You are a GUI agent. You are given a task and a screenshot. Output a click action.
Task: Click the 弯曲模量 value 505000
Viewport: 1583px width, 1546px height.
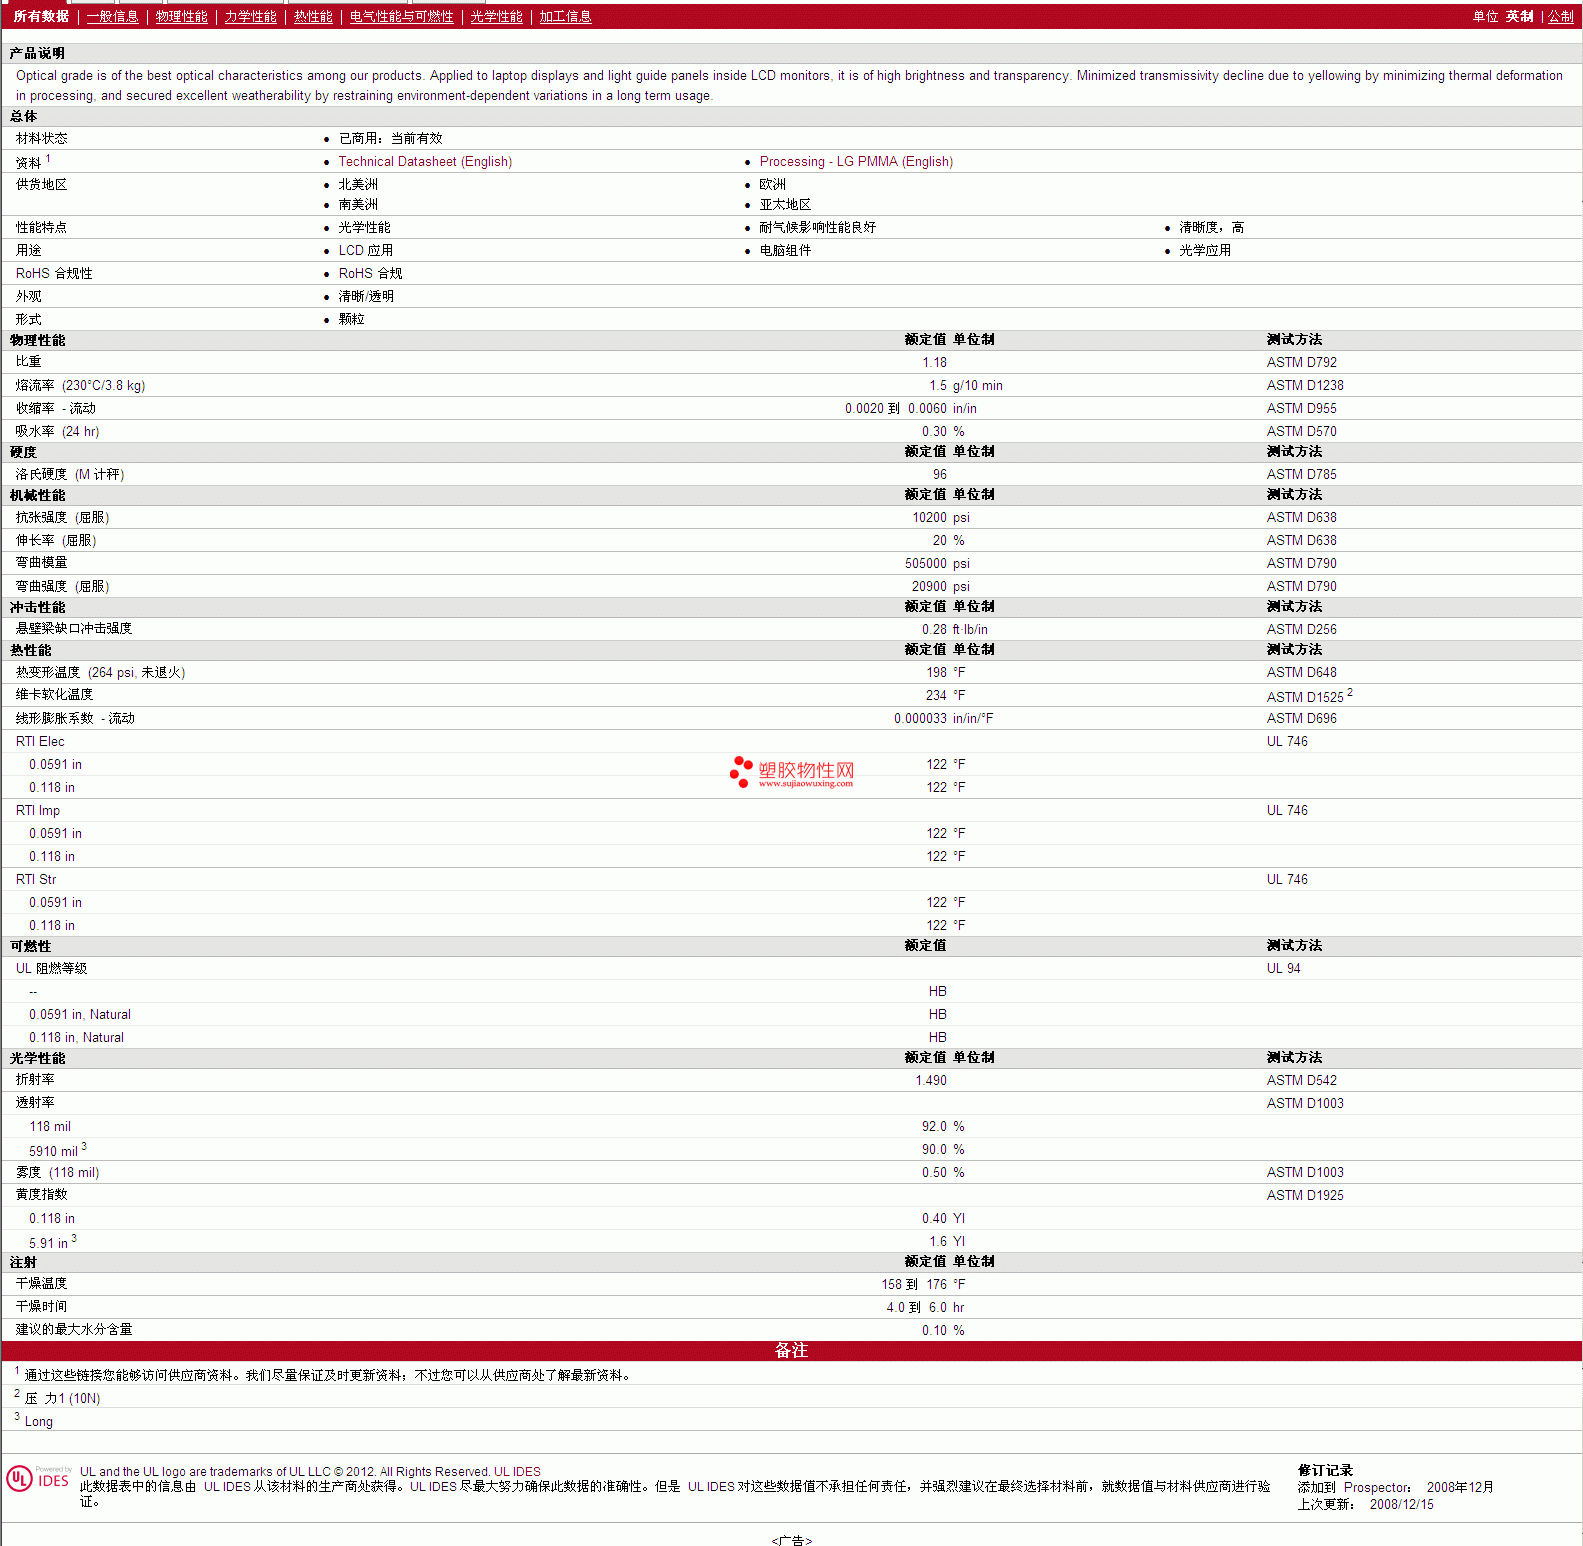(926, 564)
